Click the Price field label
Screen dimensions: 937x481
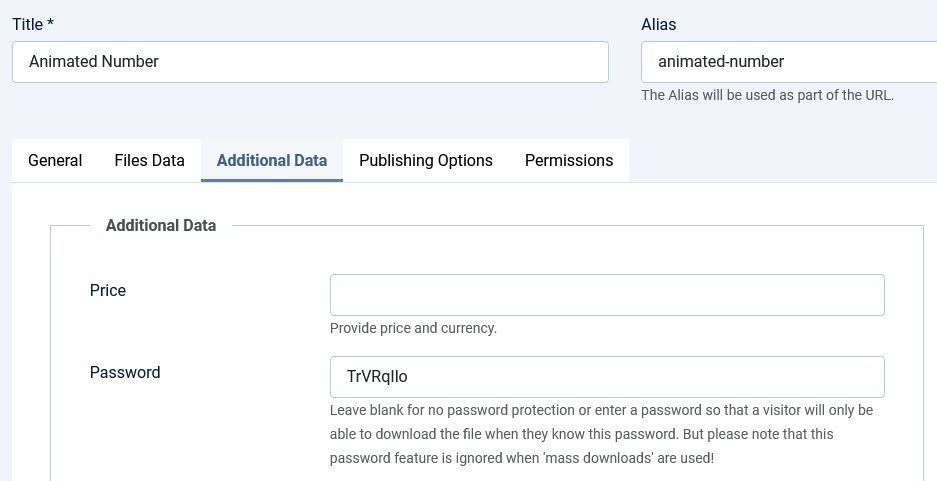point(108,291)
